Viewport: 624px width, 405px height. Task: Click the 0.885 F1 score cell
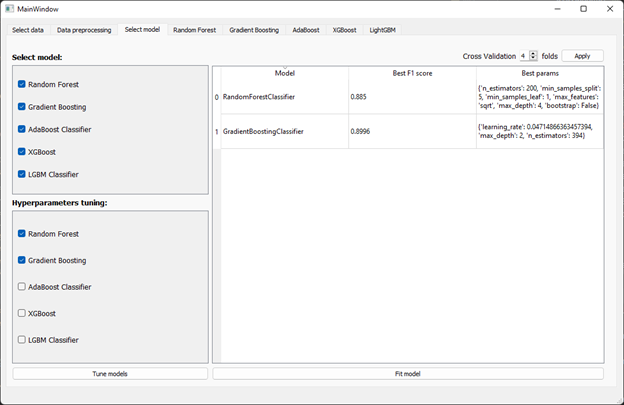(412, 97)
